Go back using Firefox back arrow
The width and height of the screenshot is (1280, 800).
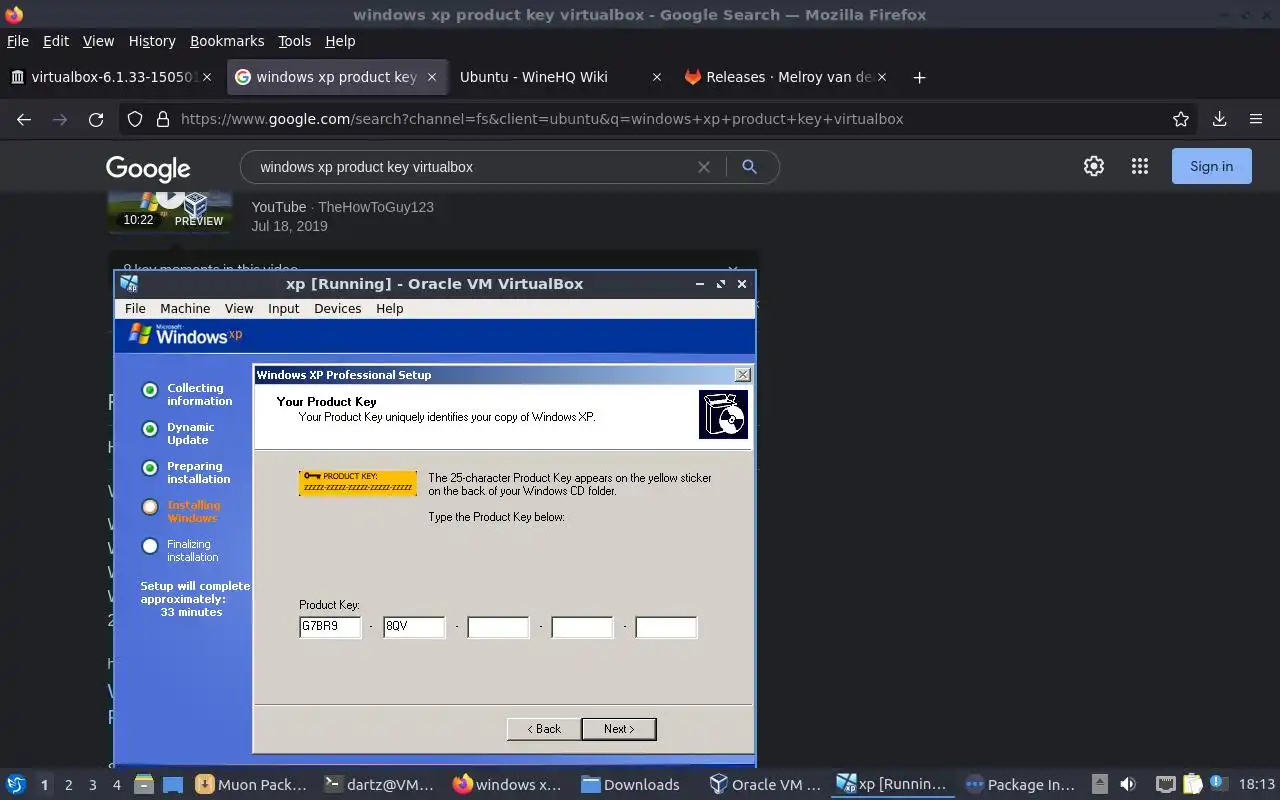coord(24,119)
